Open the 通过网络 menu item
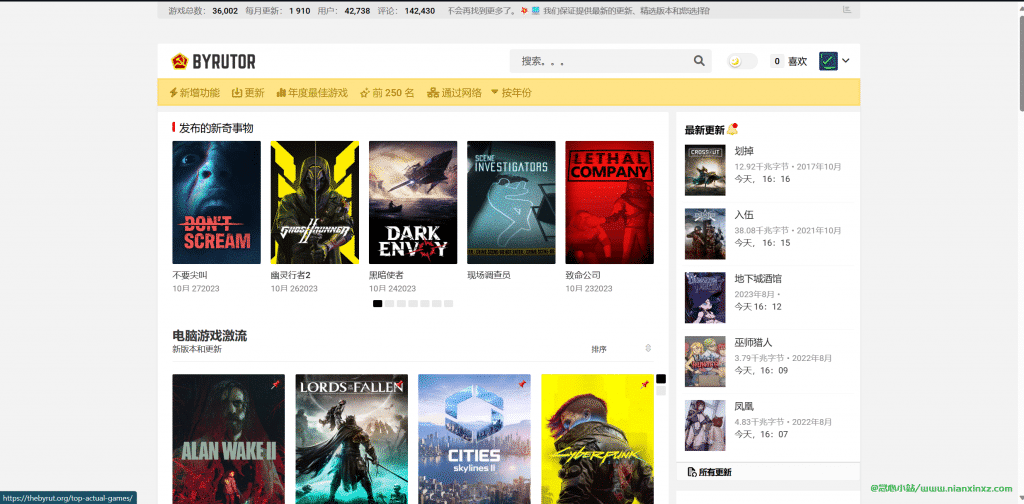 click(455, 93)
